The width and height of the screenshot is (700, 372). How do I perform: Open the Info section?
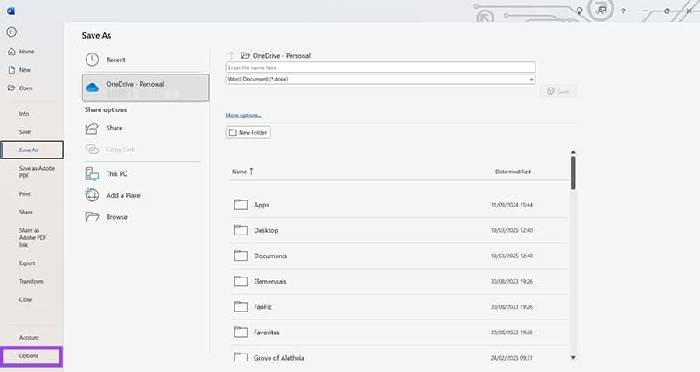point(24,114)
